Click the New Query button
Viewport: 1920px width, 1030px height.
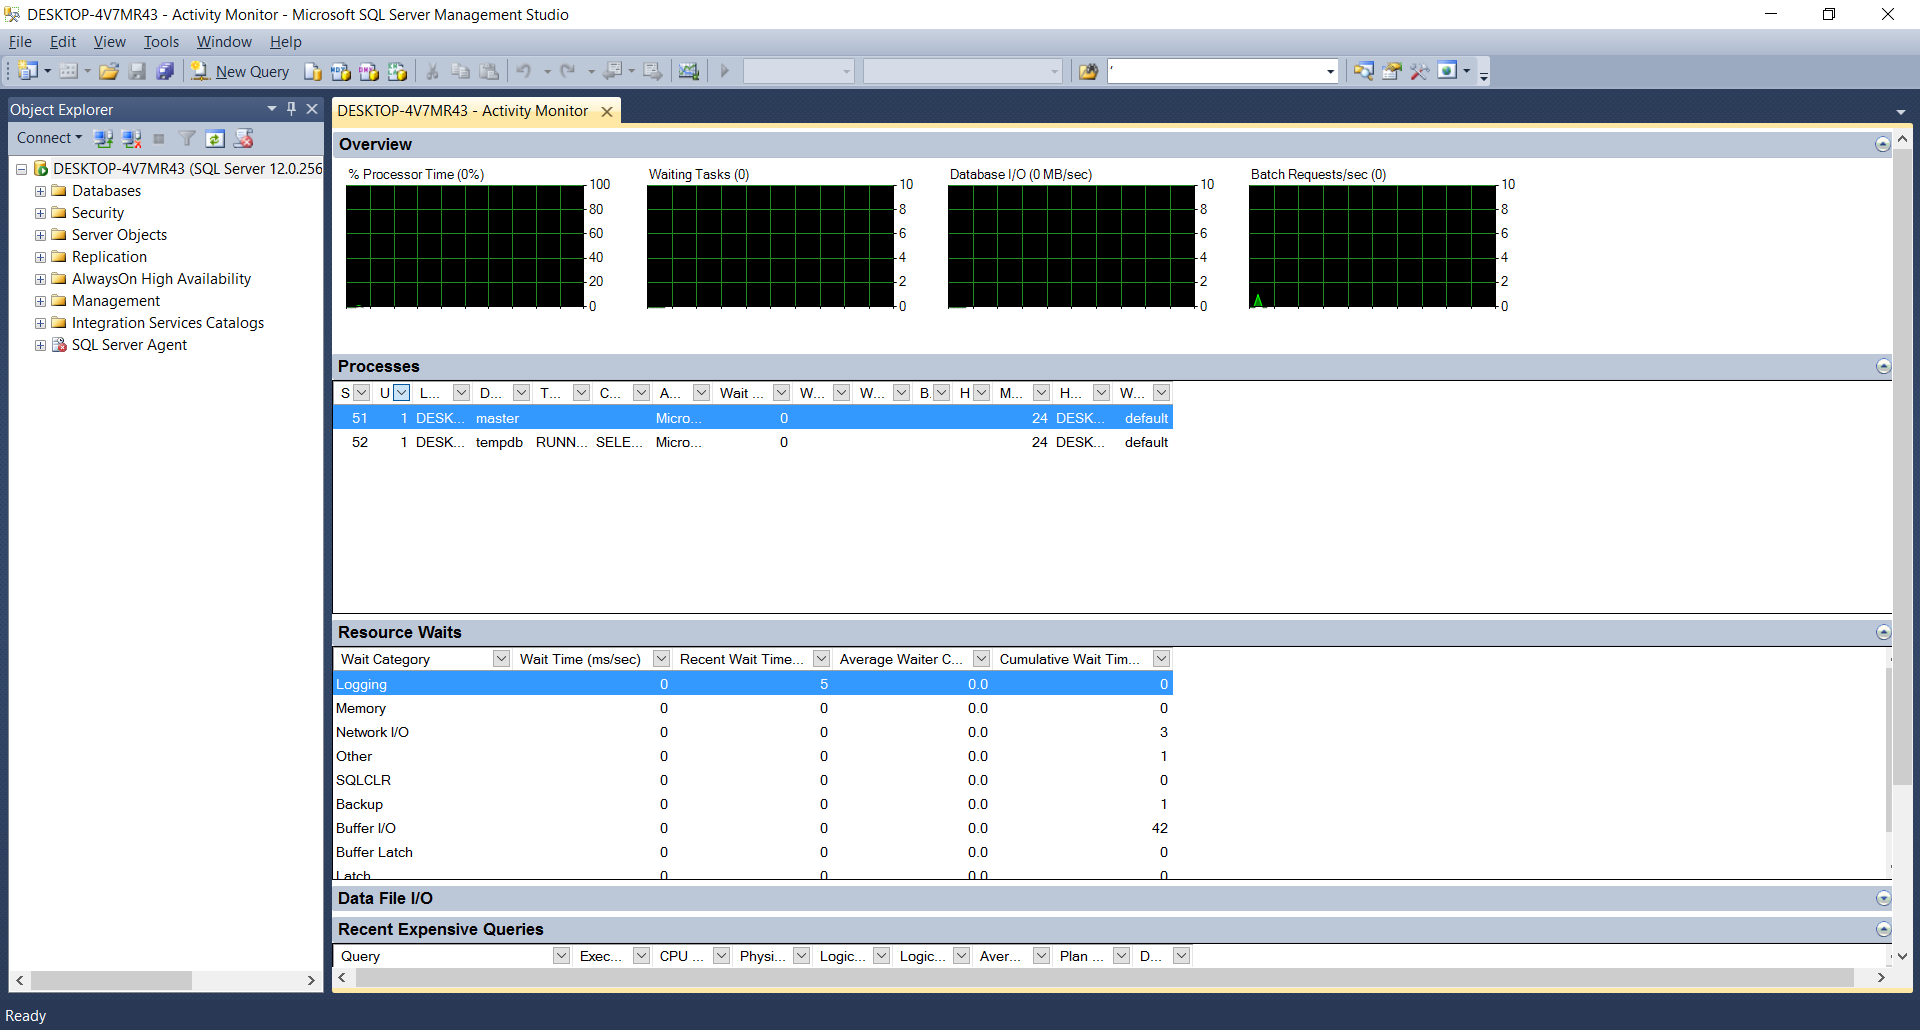point(240,71)
